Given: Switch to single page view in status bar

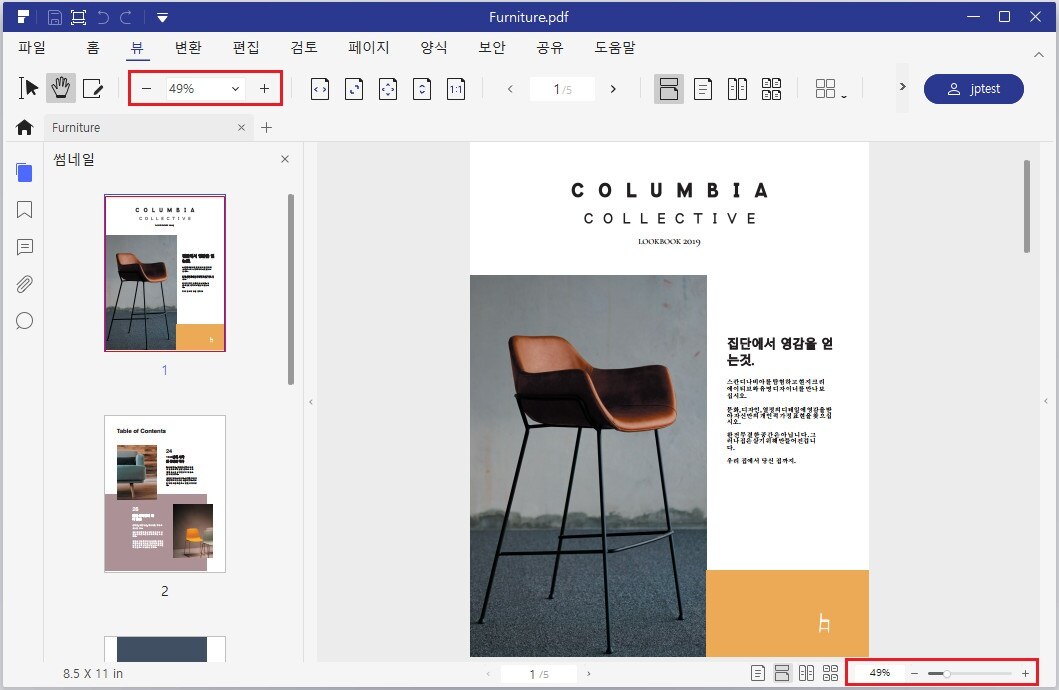Looking at the screenshot, I should 758,673.
